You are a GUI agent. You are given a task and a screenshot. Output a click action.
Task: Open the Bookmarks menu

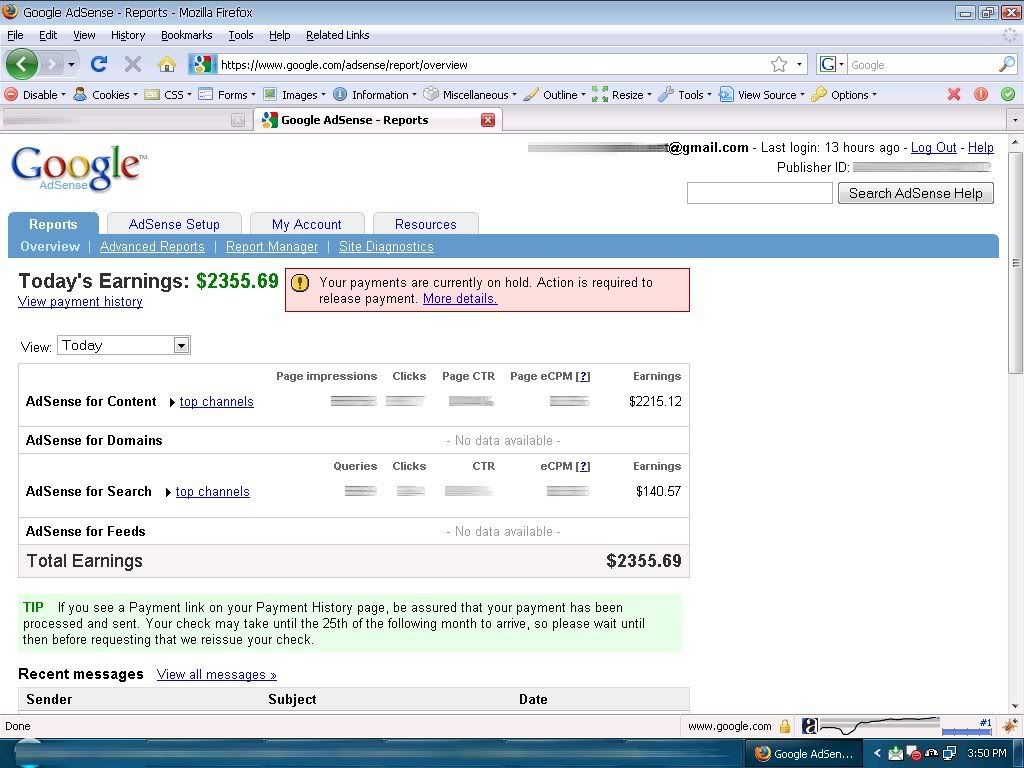point(187,35)
